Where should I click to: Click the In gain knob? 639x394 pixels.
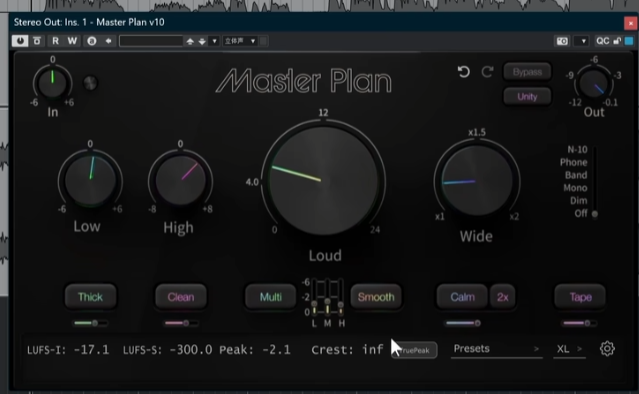52,83
